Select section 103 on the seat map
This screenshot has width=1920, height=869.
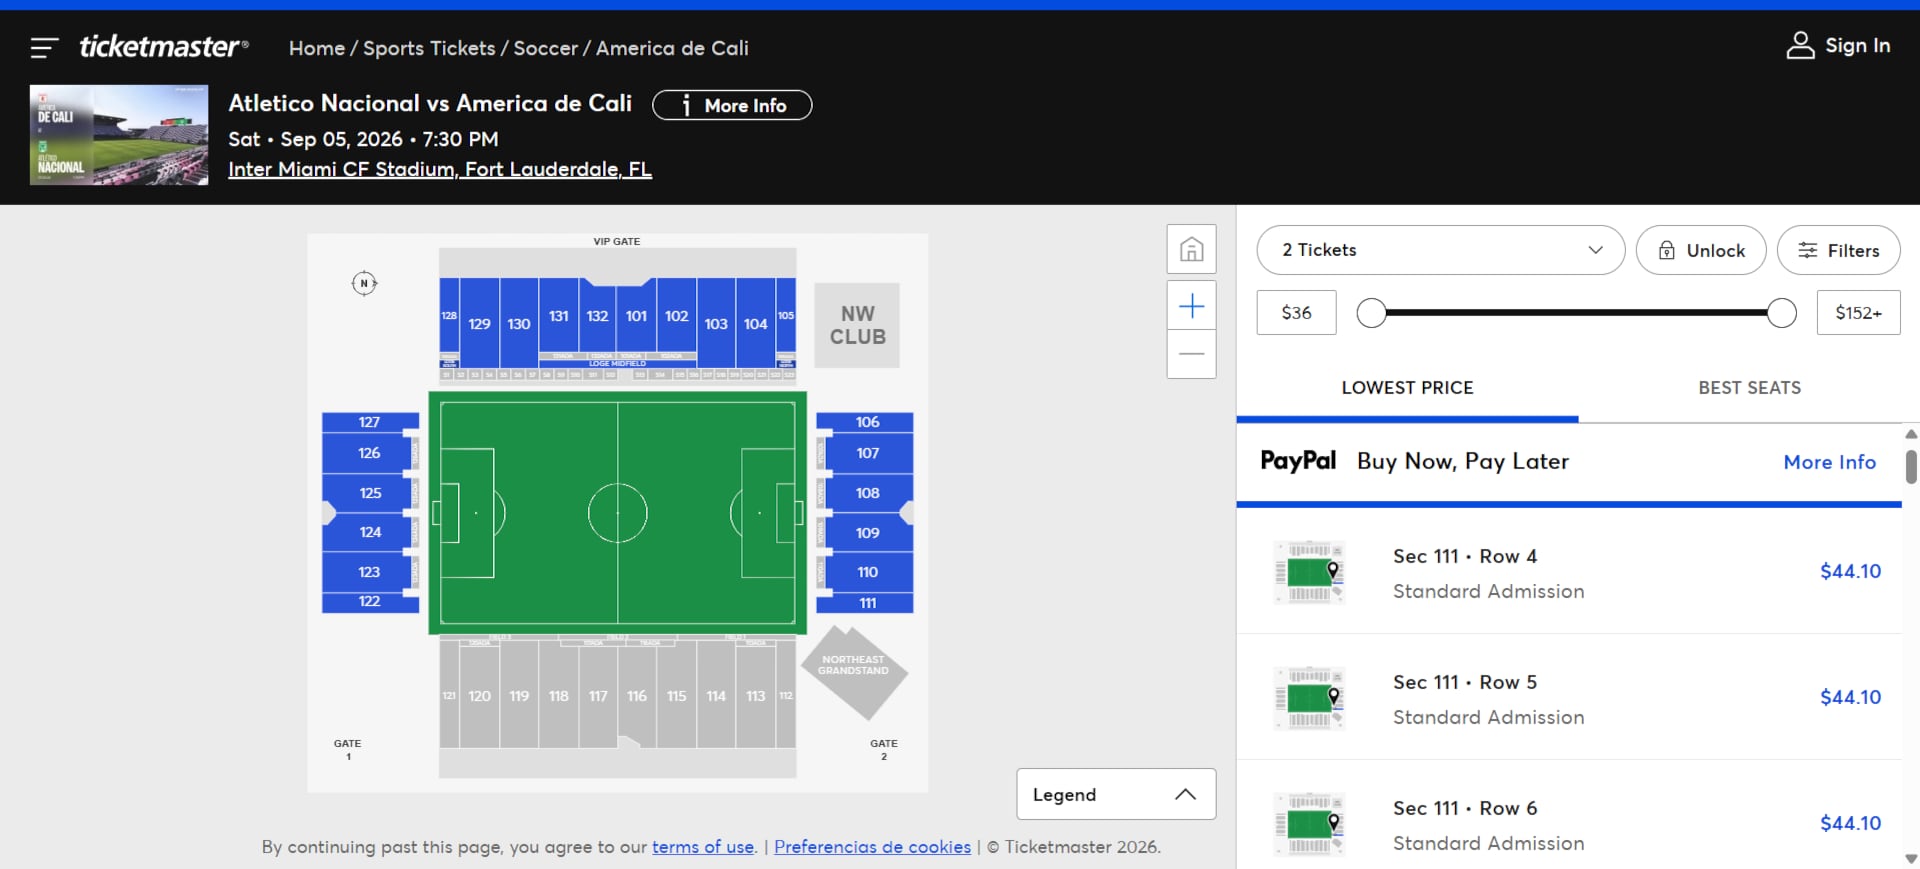[716, 323]
